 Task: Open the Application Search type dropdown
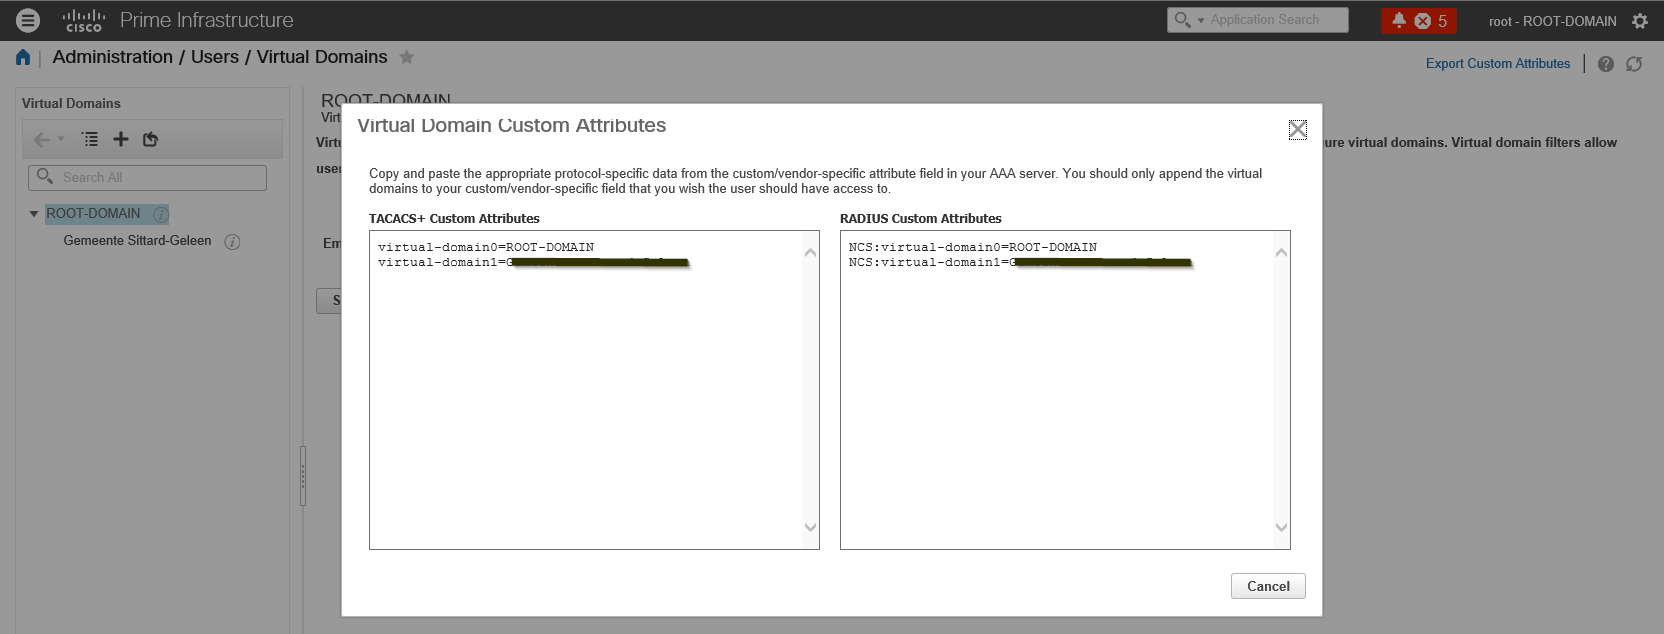(x=1201, y=20)
